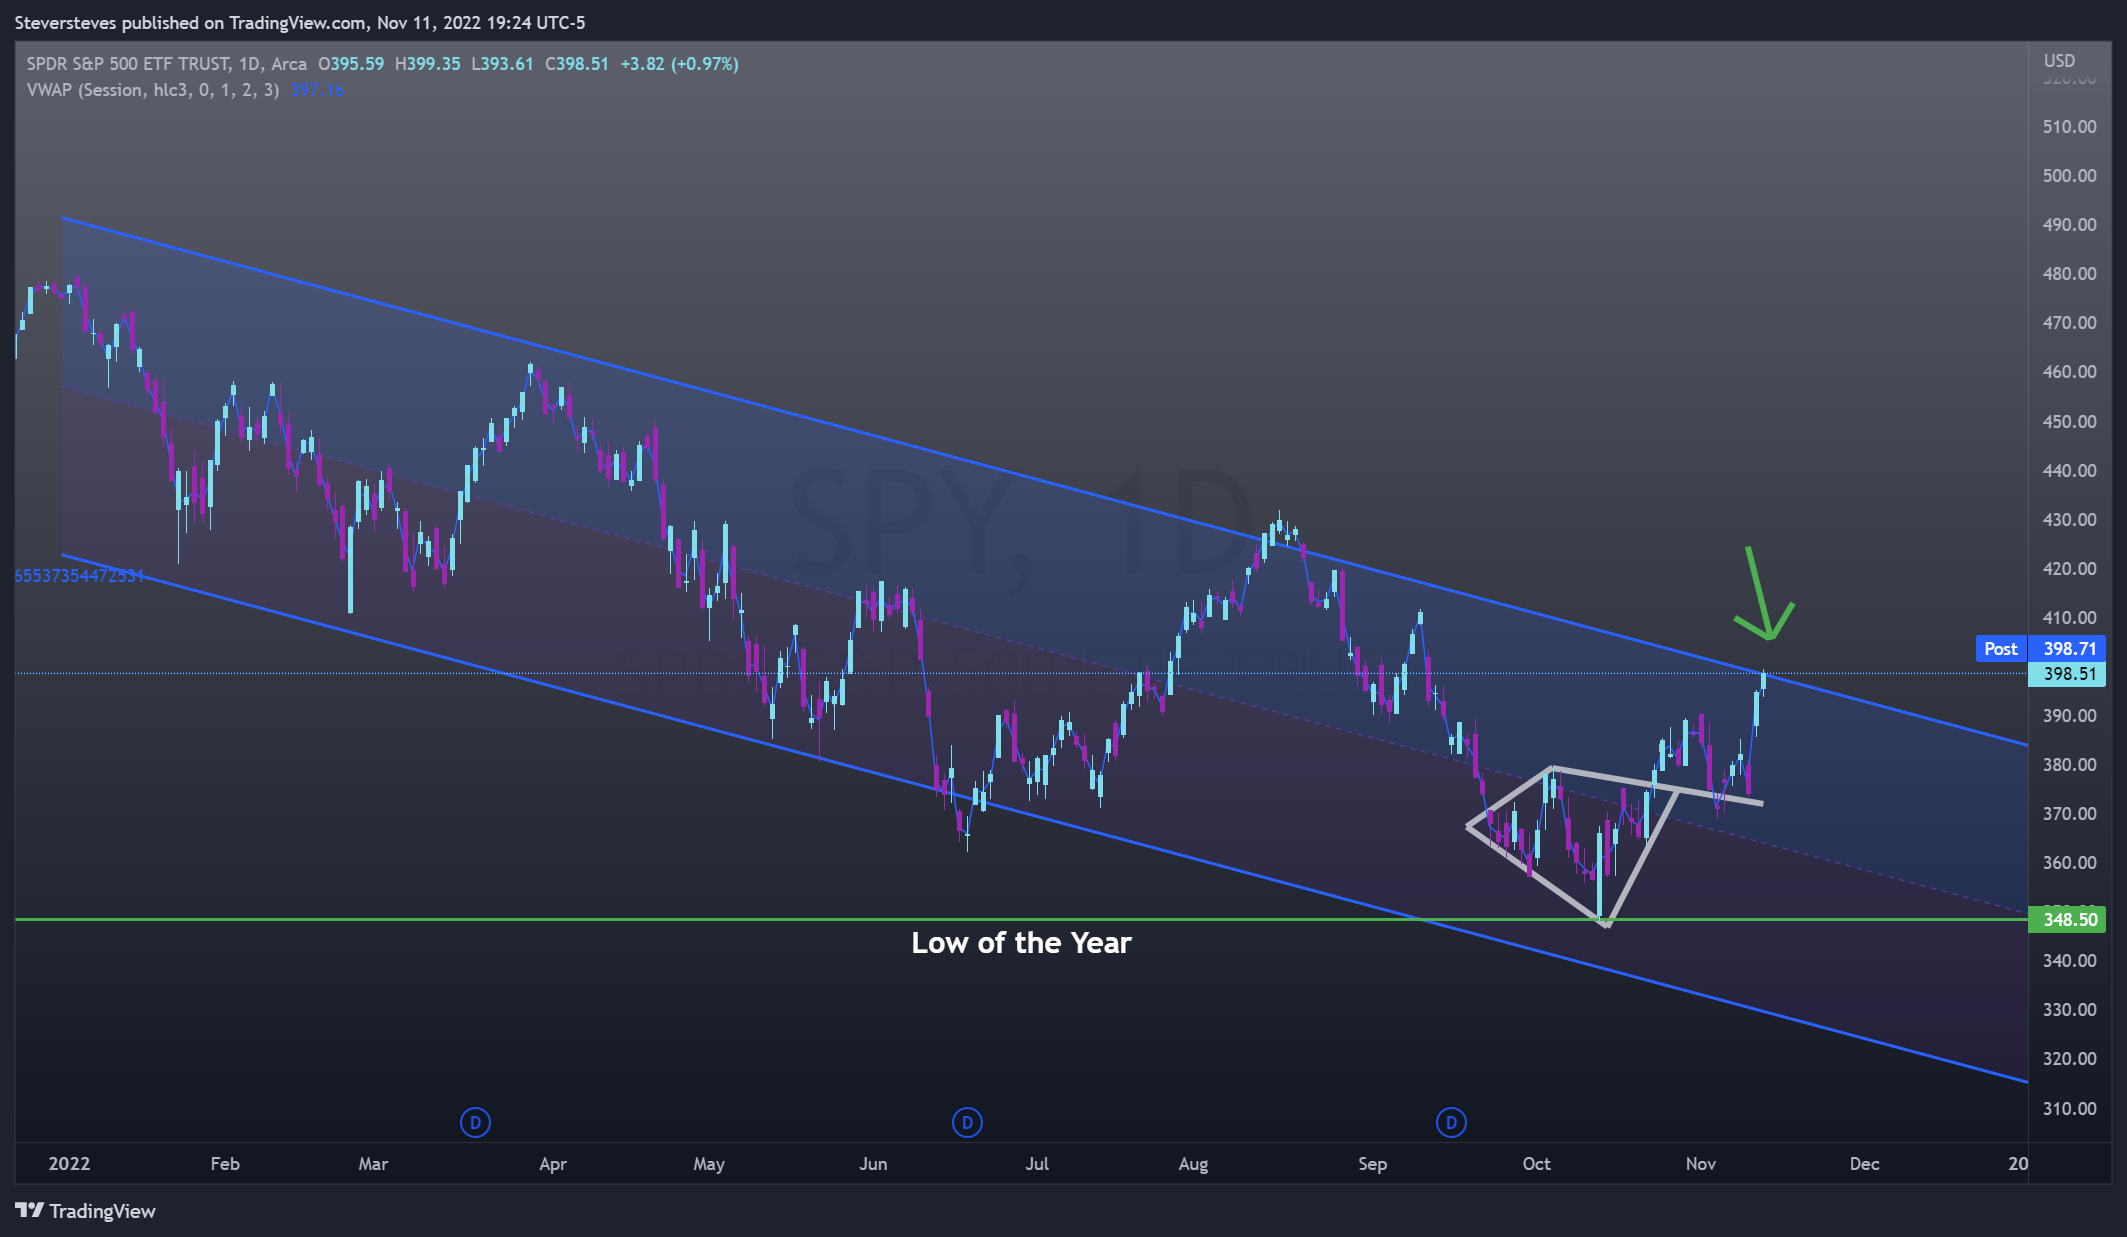2127x1237 pixels.
Task: Click the TradingView logo at bottom left
Action: [86, 1211]
